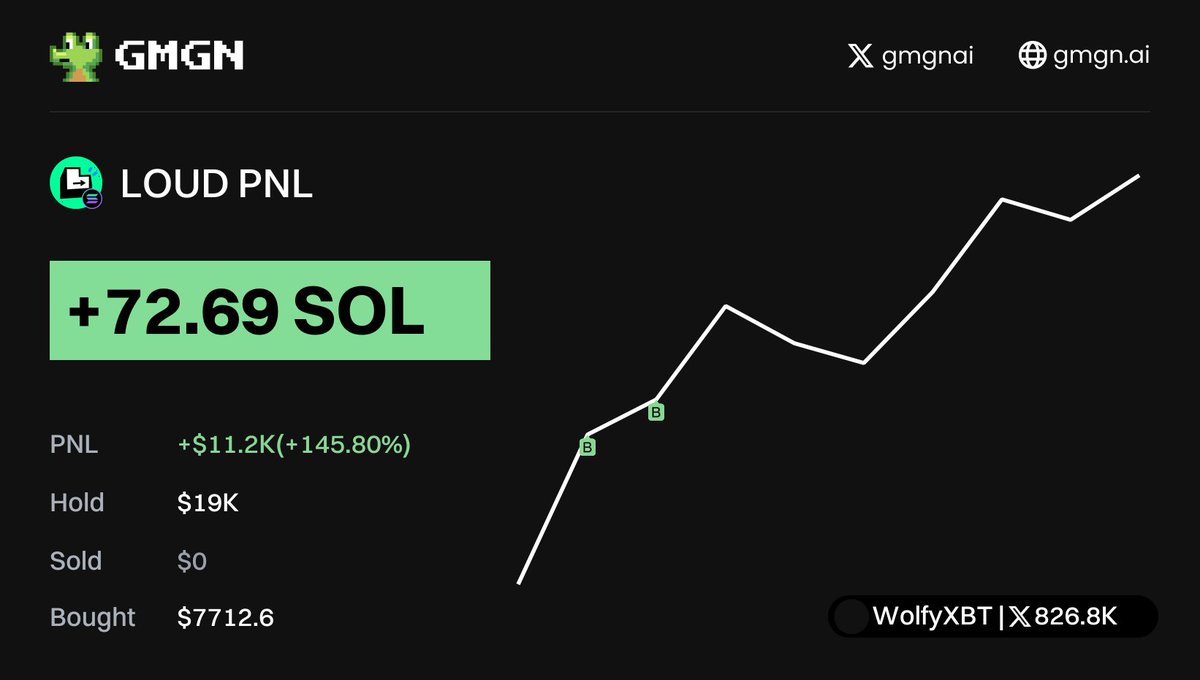Viewport: 1200px width, 680px height.
Task: Click the WolfyXBT avatar circle
Action: coord(851,617)
